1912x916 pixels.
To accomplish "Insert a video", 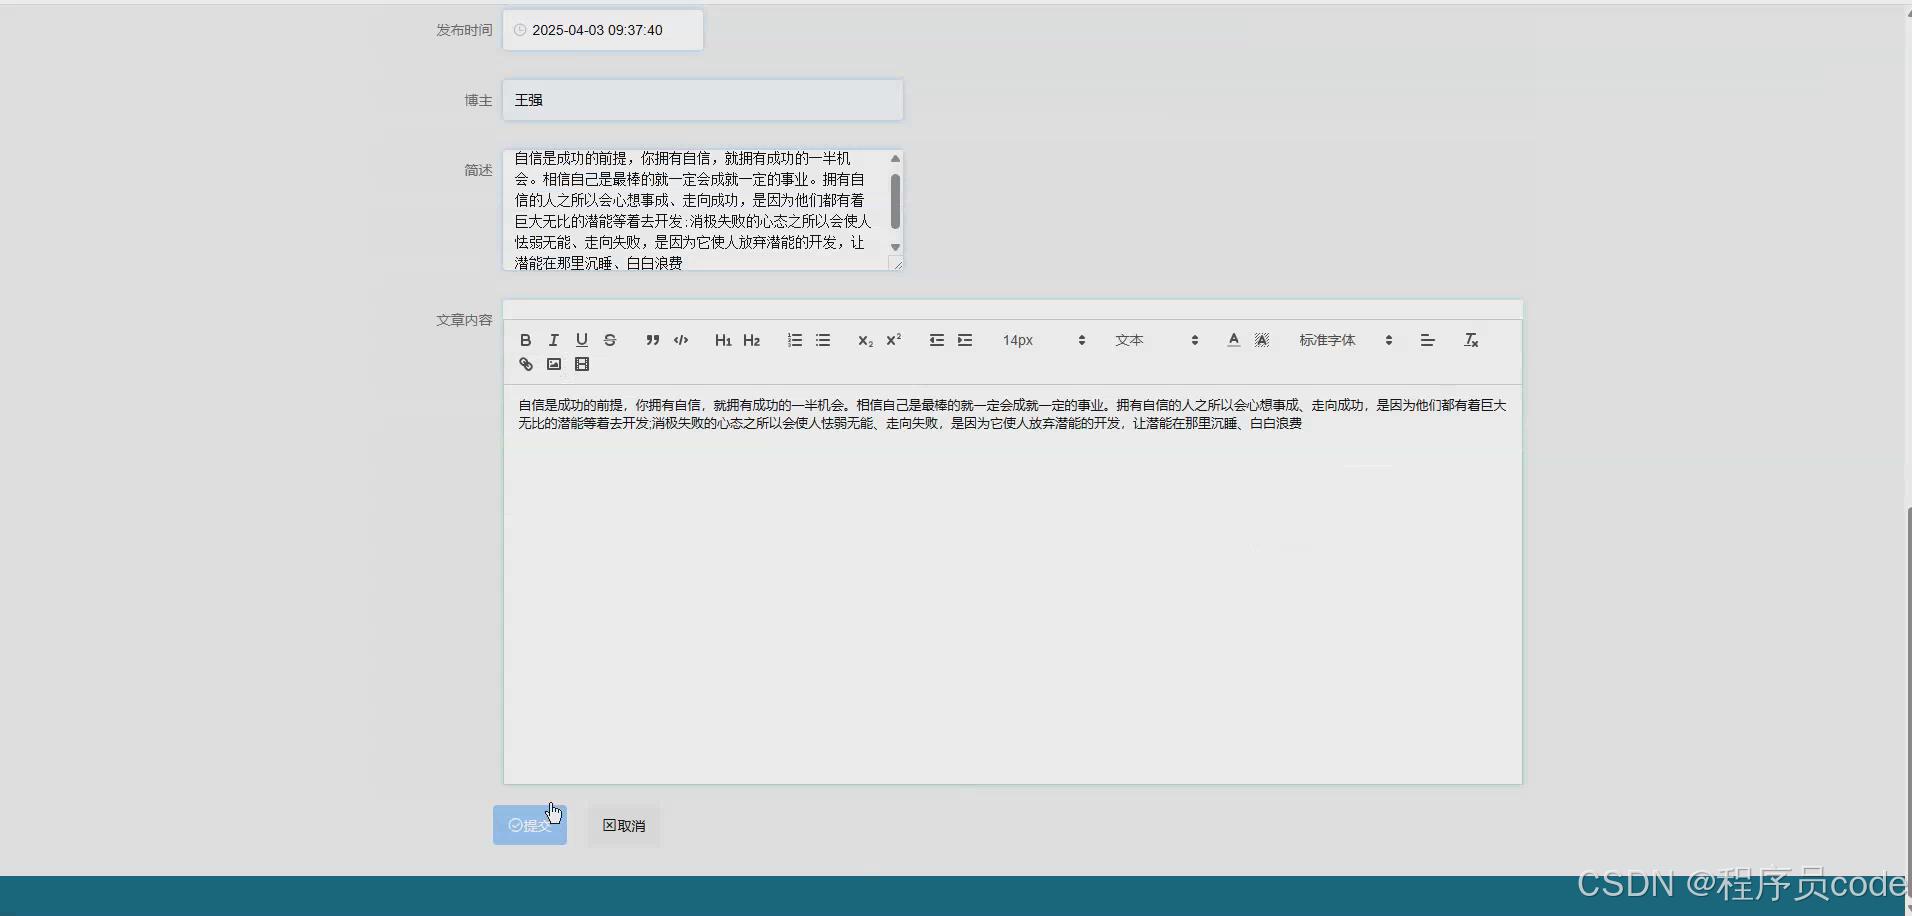I will click(x=582, y=364).
